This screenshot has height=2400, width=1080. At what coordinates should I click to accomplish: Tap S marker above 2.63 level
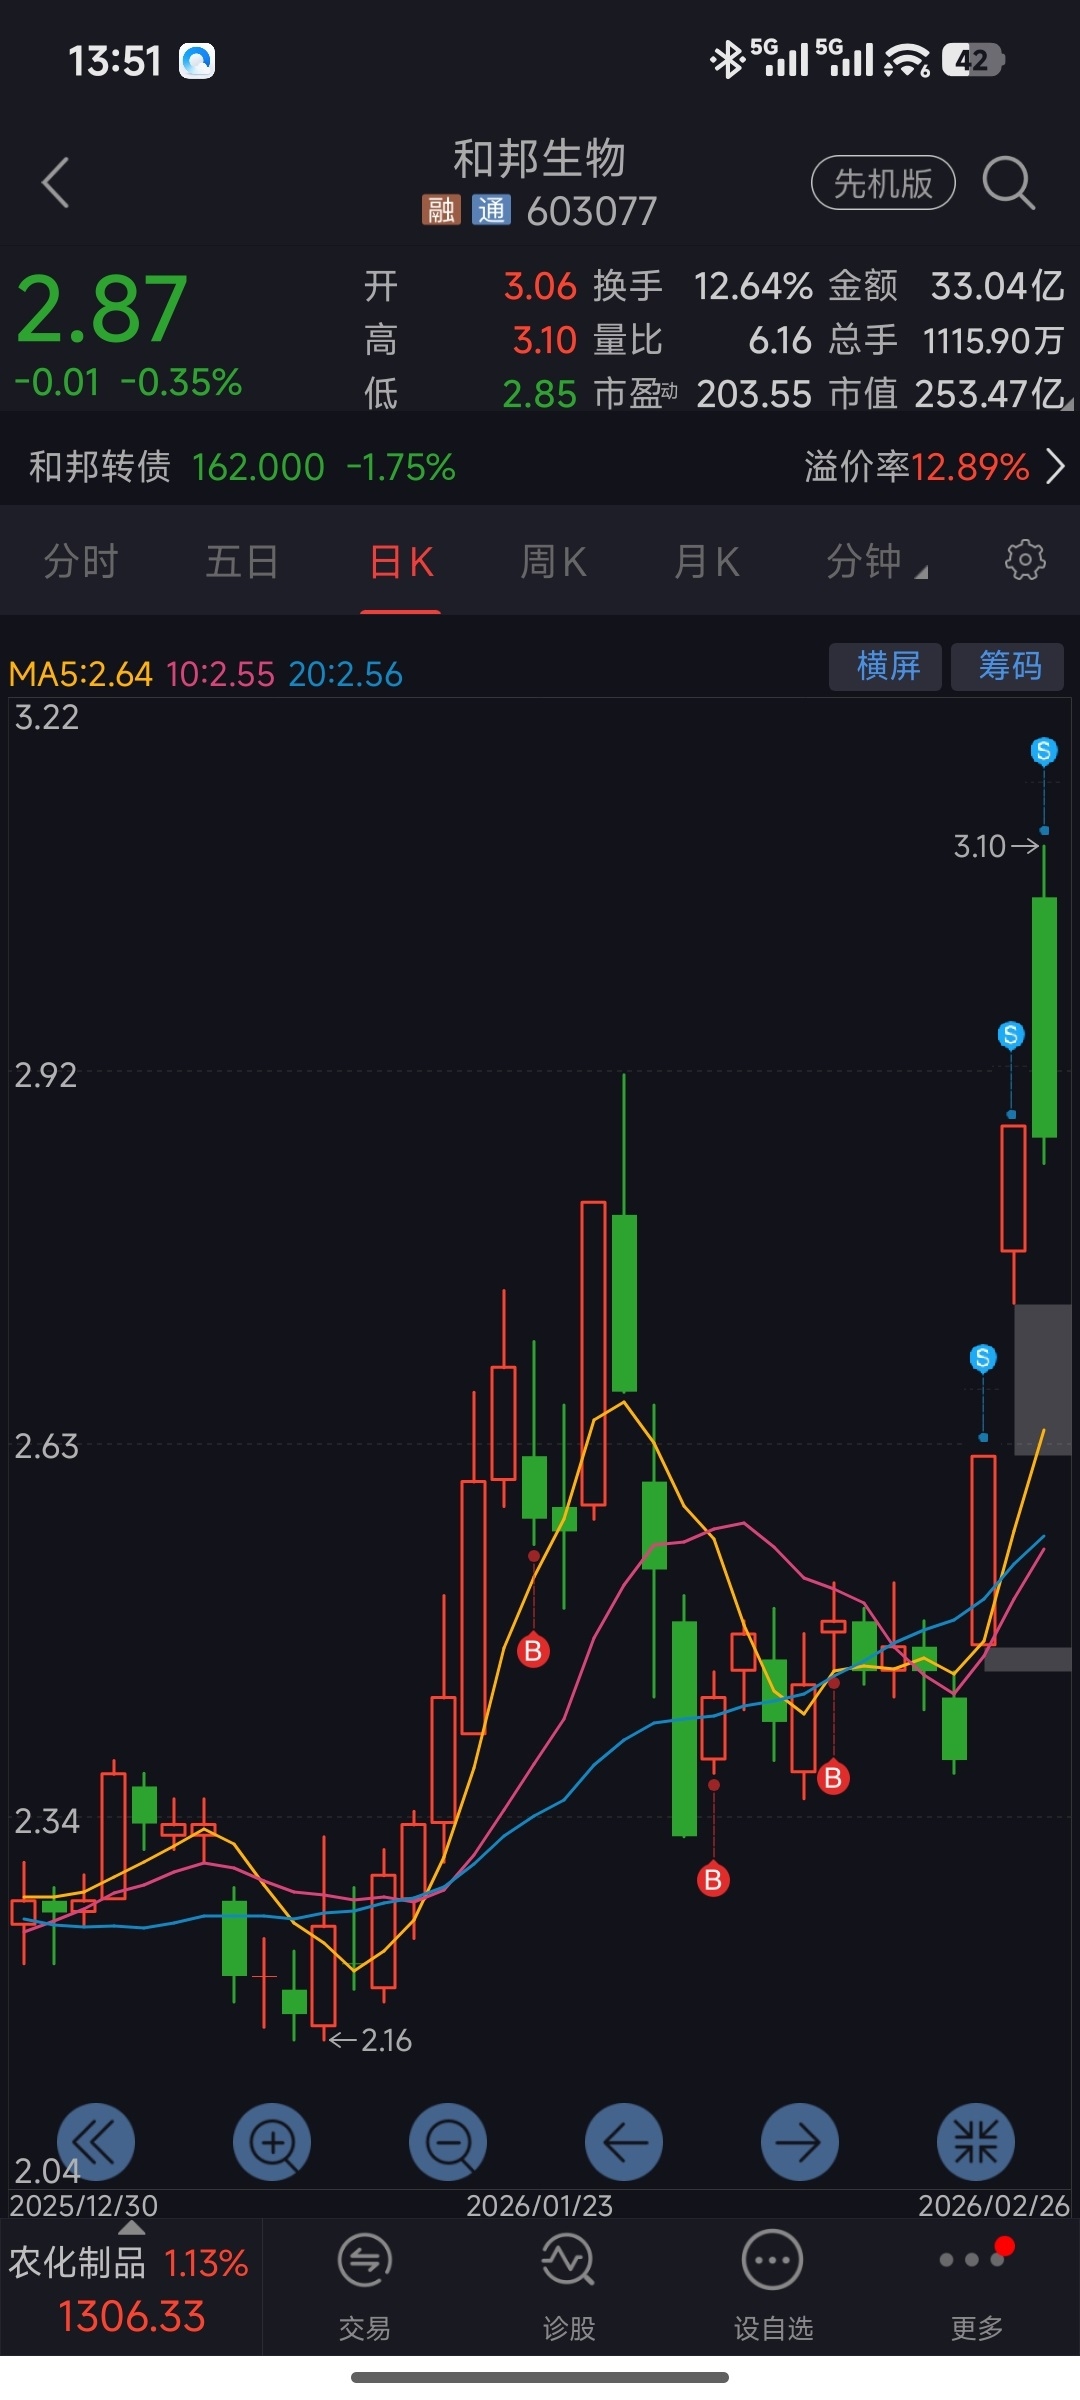(x=983, y=1357)
